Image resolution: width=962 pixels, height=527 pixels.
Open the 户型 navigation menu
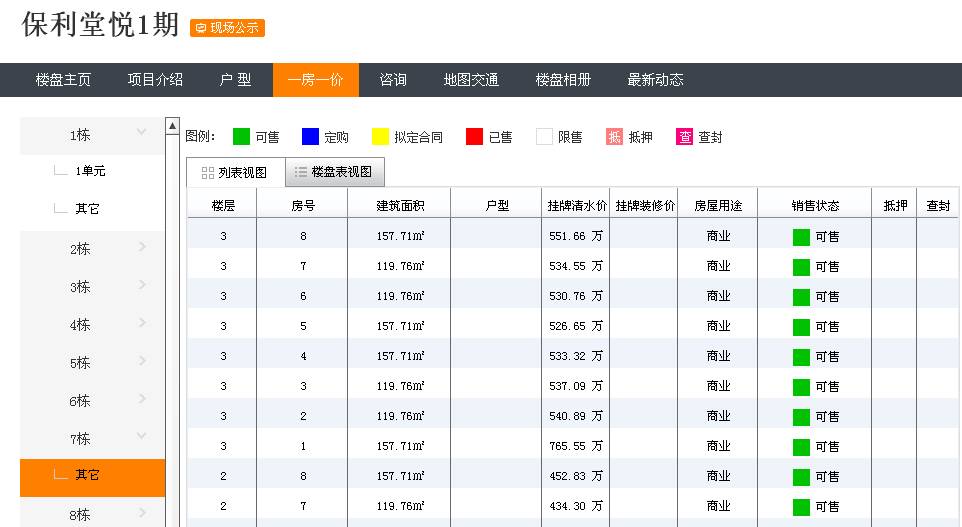(235, 80)
